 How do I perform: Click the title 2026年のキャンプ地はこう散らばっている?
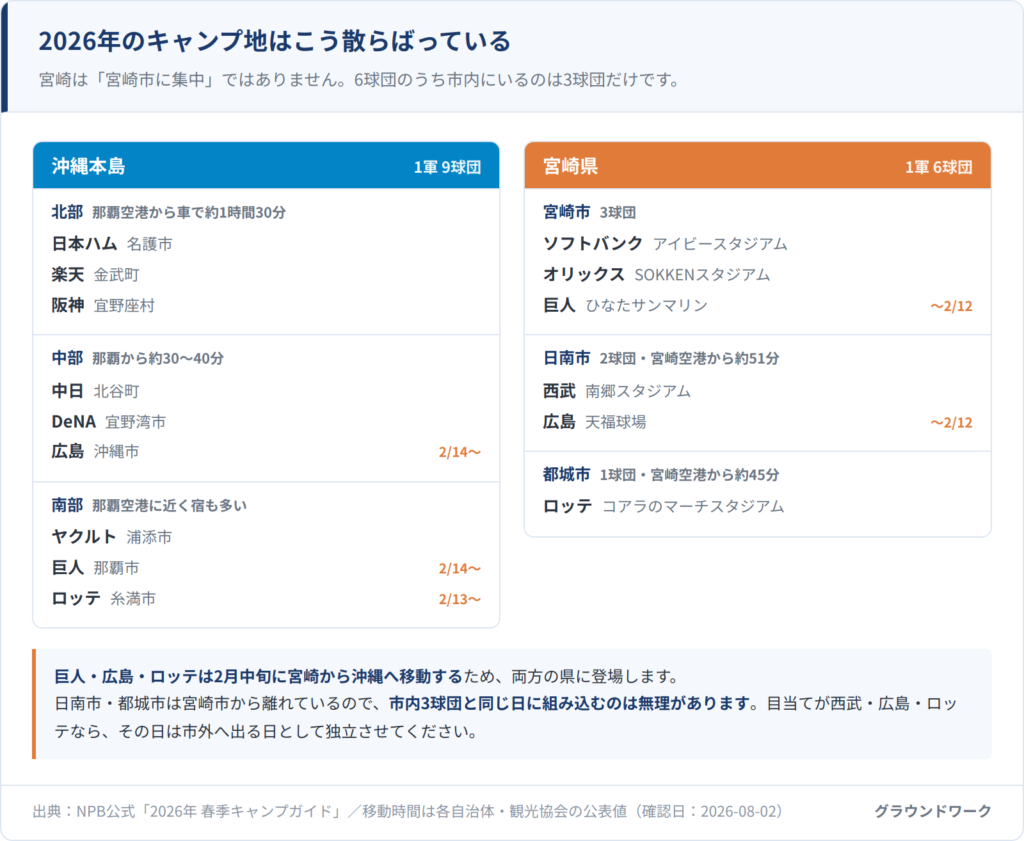coord(274,41)
